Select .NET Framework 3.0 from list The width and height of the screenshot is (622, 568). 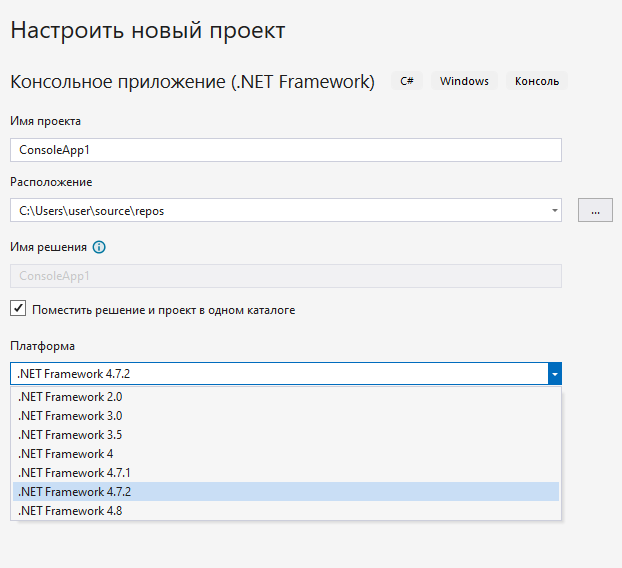coord(286,416)
